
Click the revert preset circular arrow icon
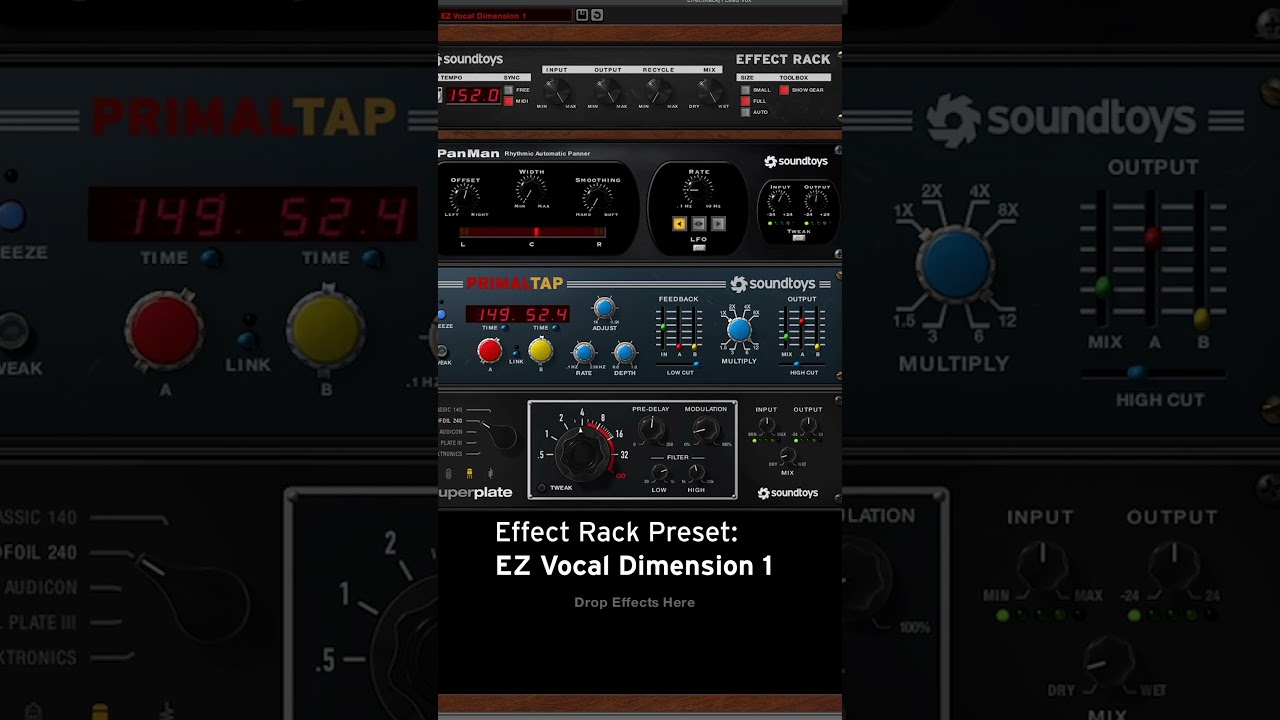pyautogui.click(x=597, y=15)
